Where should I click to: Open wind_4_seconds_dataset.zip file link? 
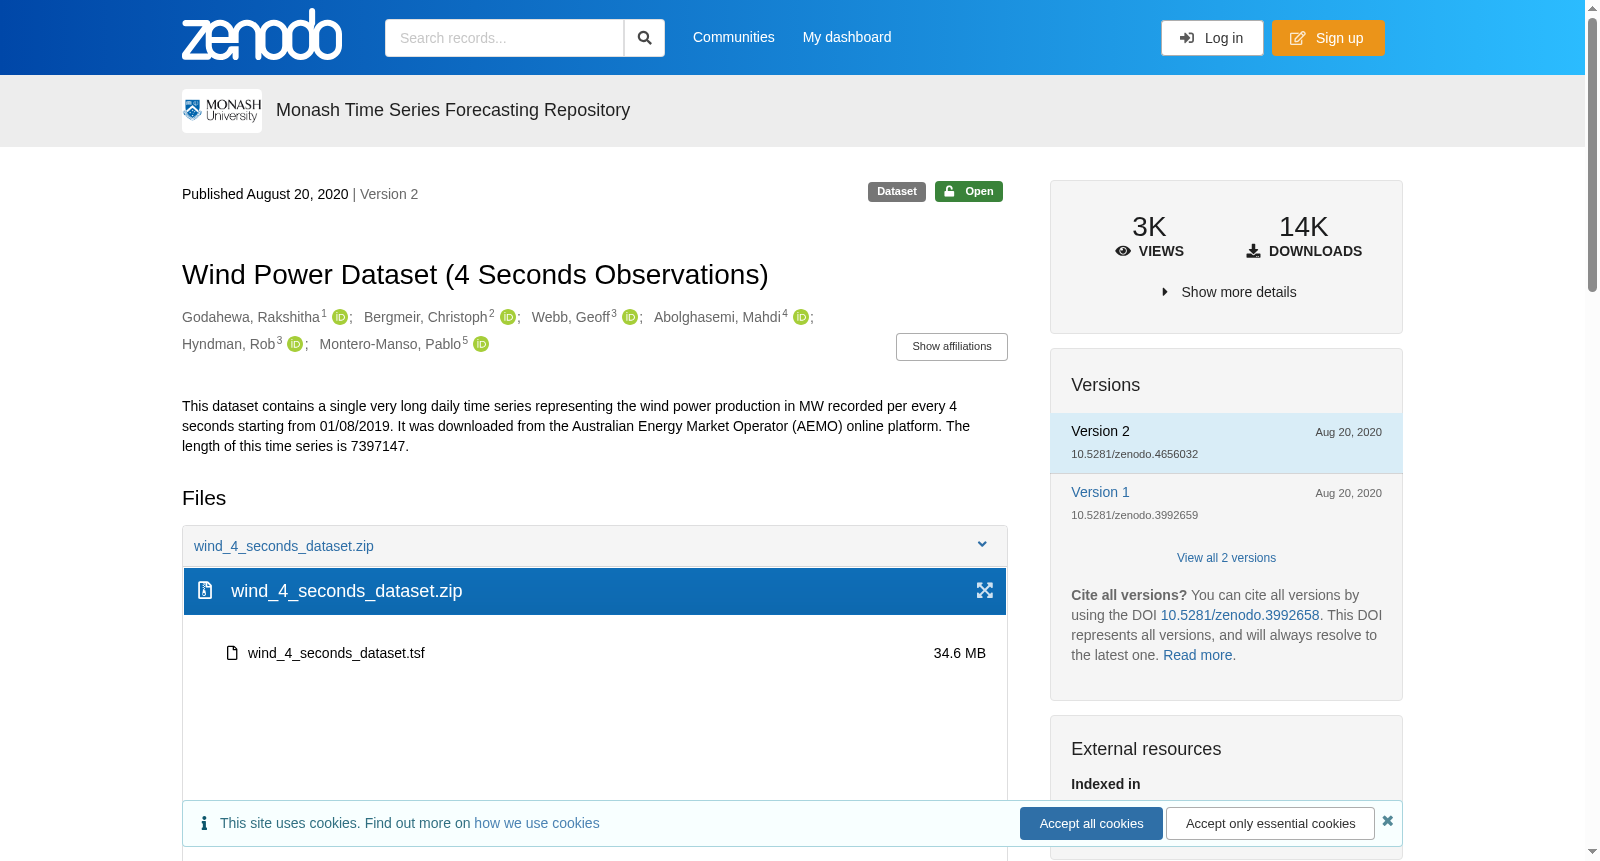[x=284, y=546]
